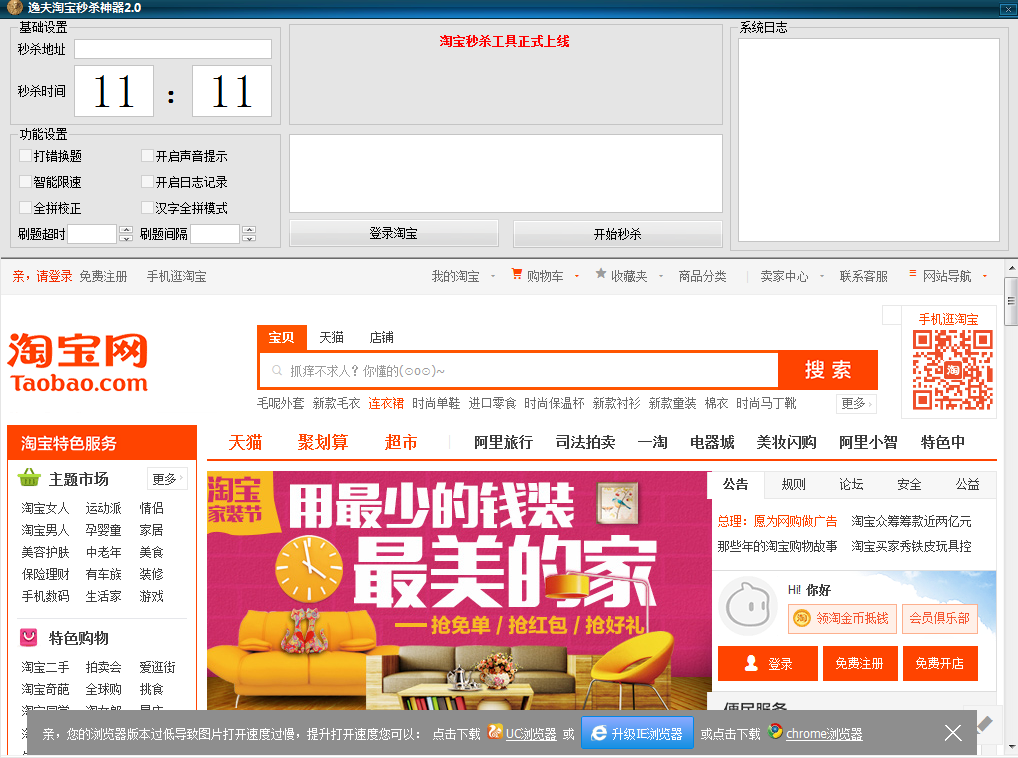Expand the 网站导航 dropdown
This screenshot has width=1018, height=758.
947,275
